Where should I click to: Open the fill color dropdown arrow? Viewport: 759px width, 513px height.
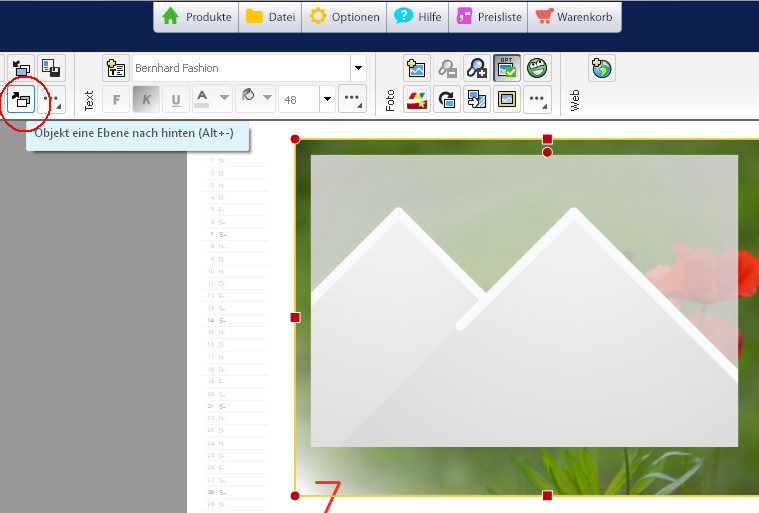click(x=267, y=98)
